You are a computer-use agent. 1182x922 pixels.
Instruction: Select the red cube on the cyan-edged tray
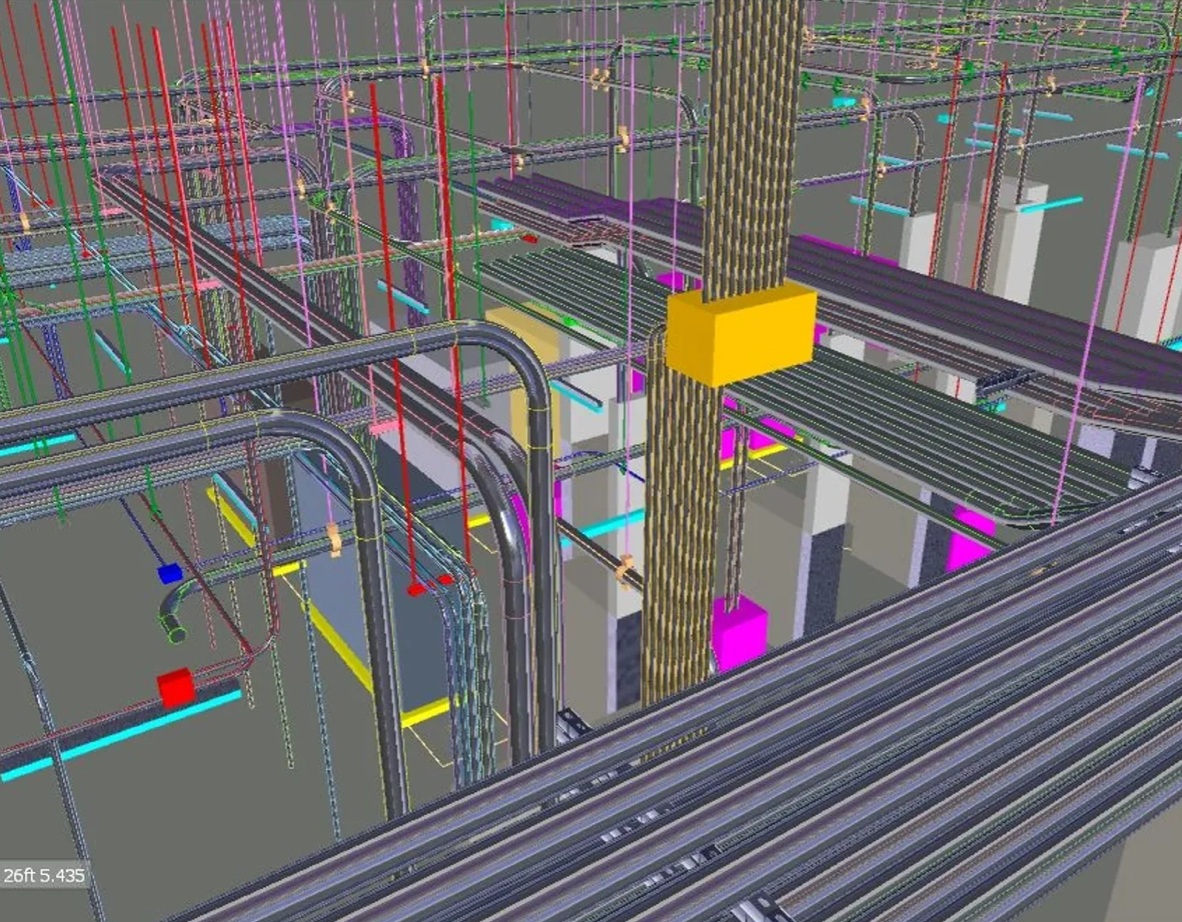pos(176,688)
